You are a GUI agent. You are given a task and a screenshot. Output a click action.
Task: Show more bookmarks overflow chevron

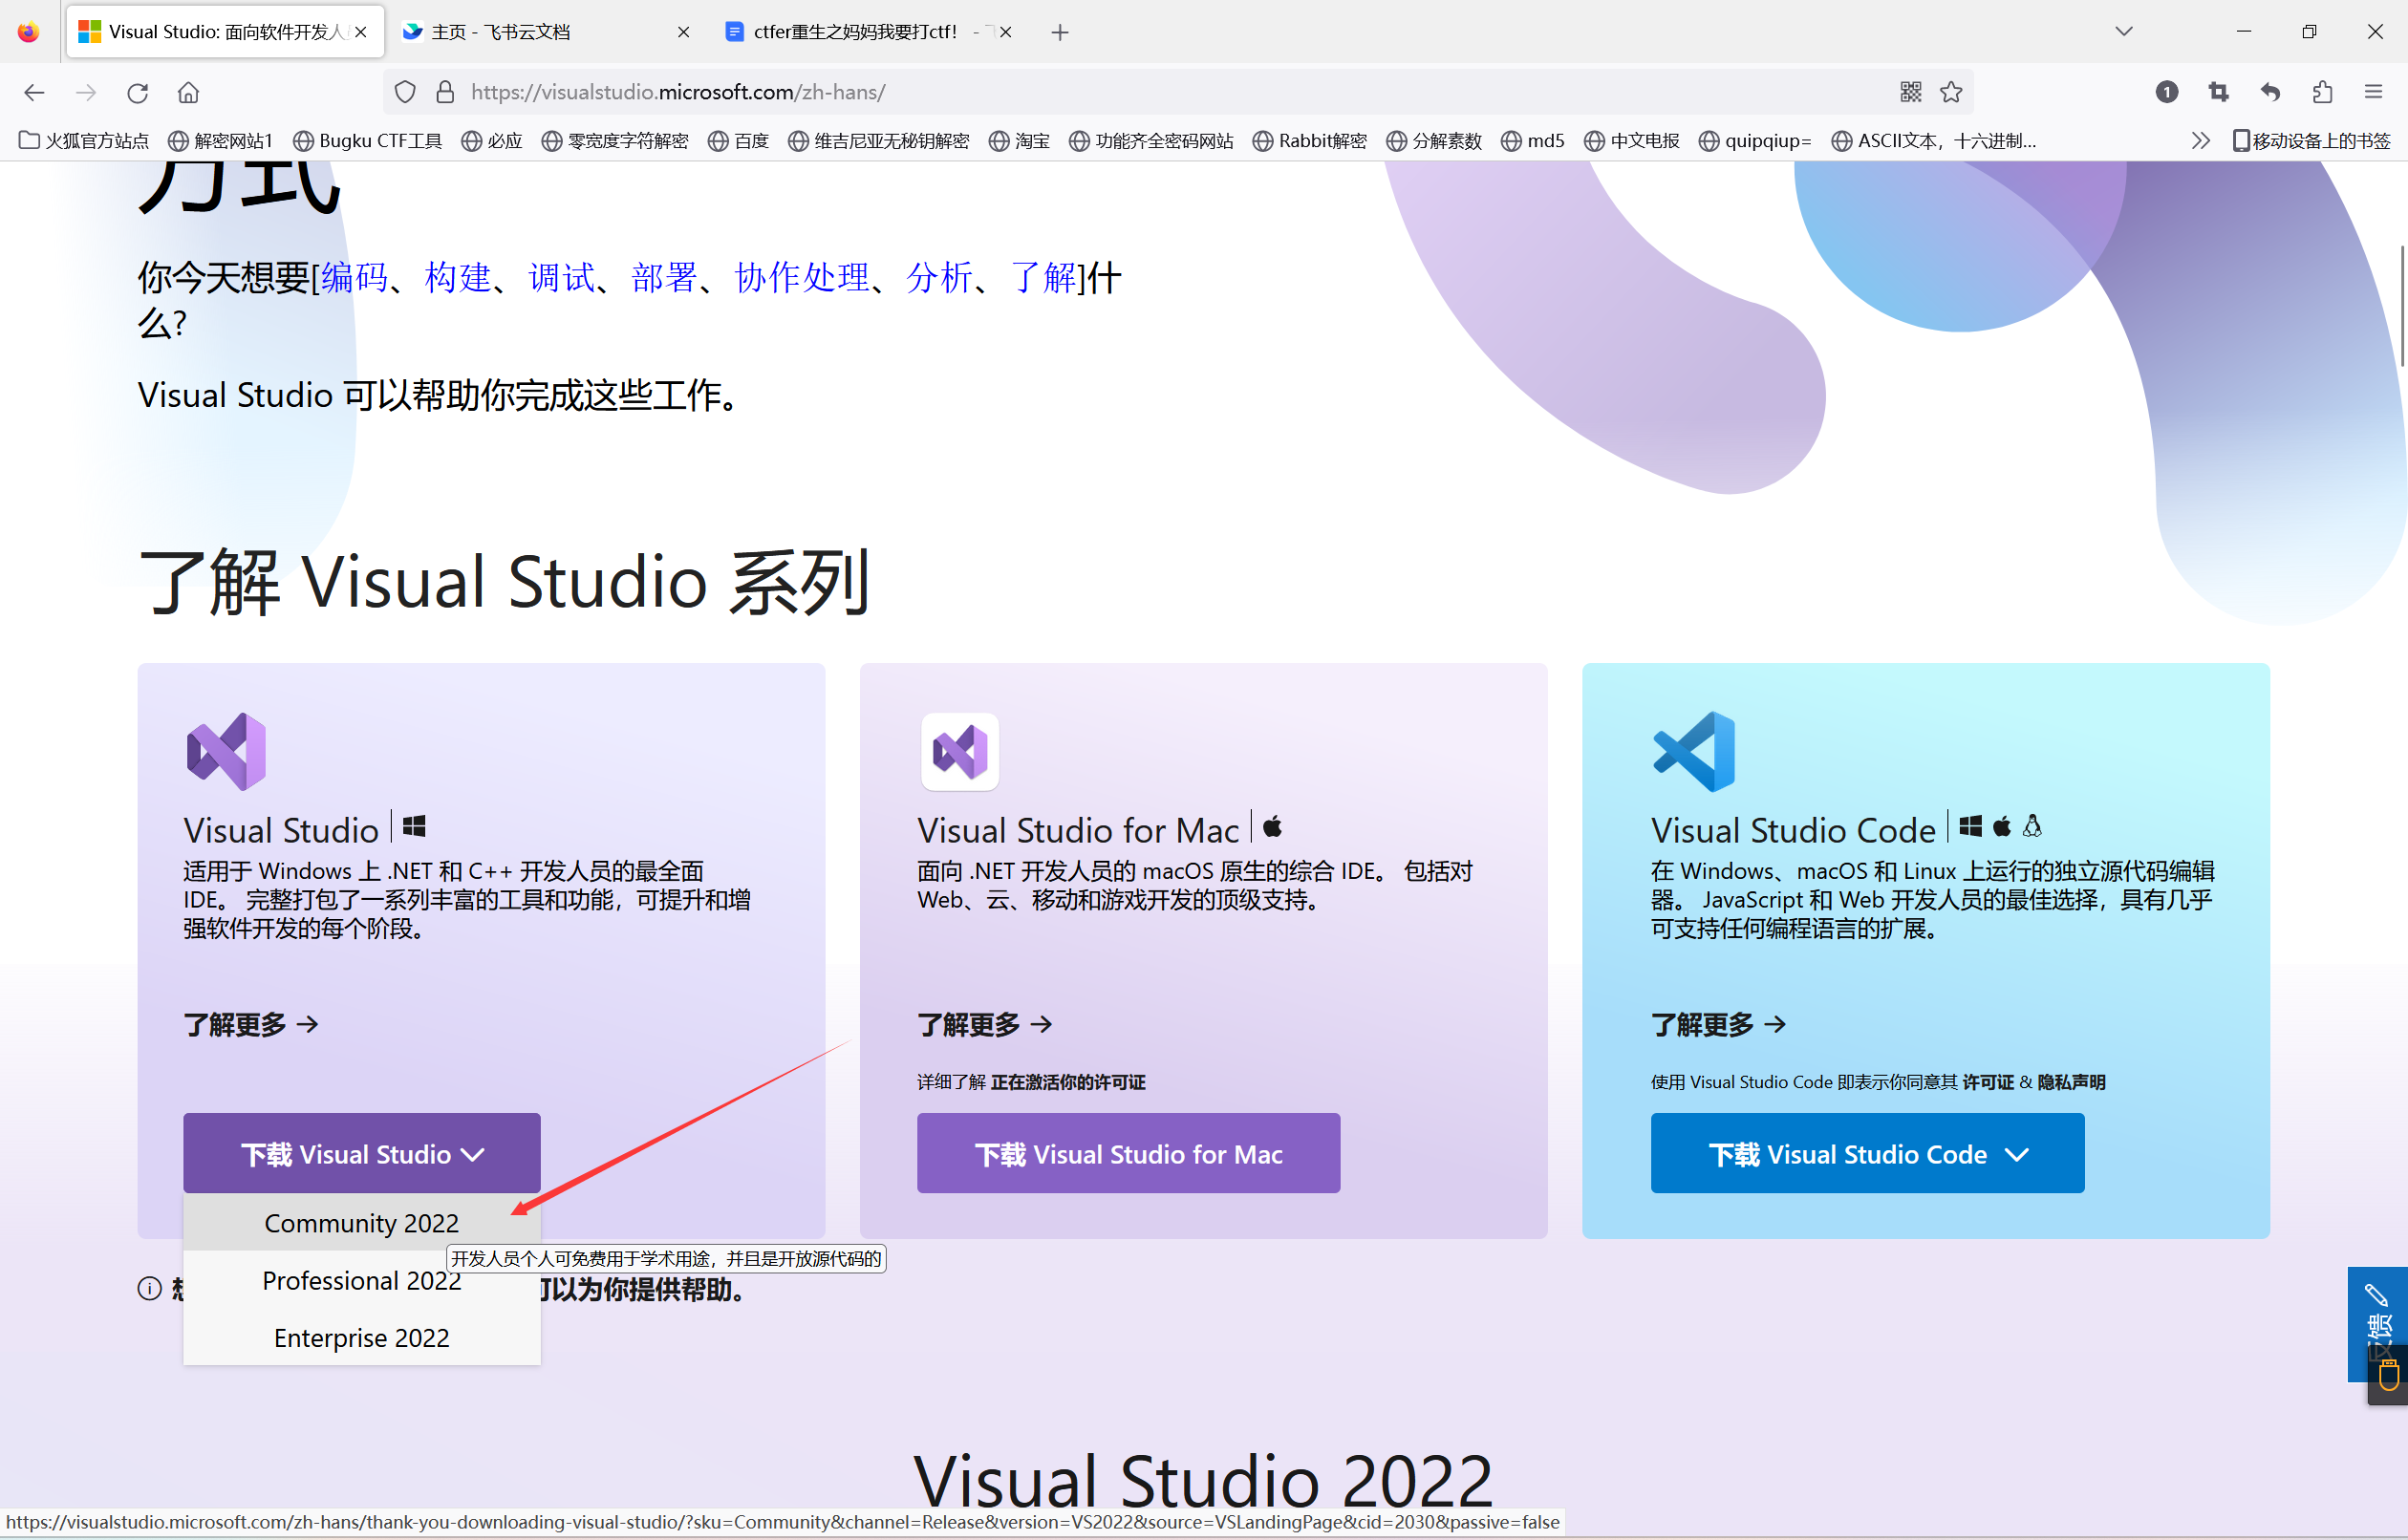(2200, 141)
